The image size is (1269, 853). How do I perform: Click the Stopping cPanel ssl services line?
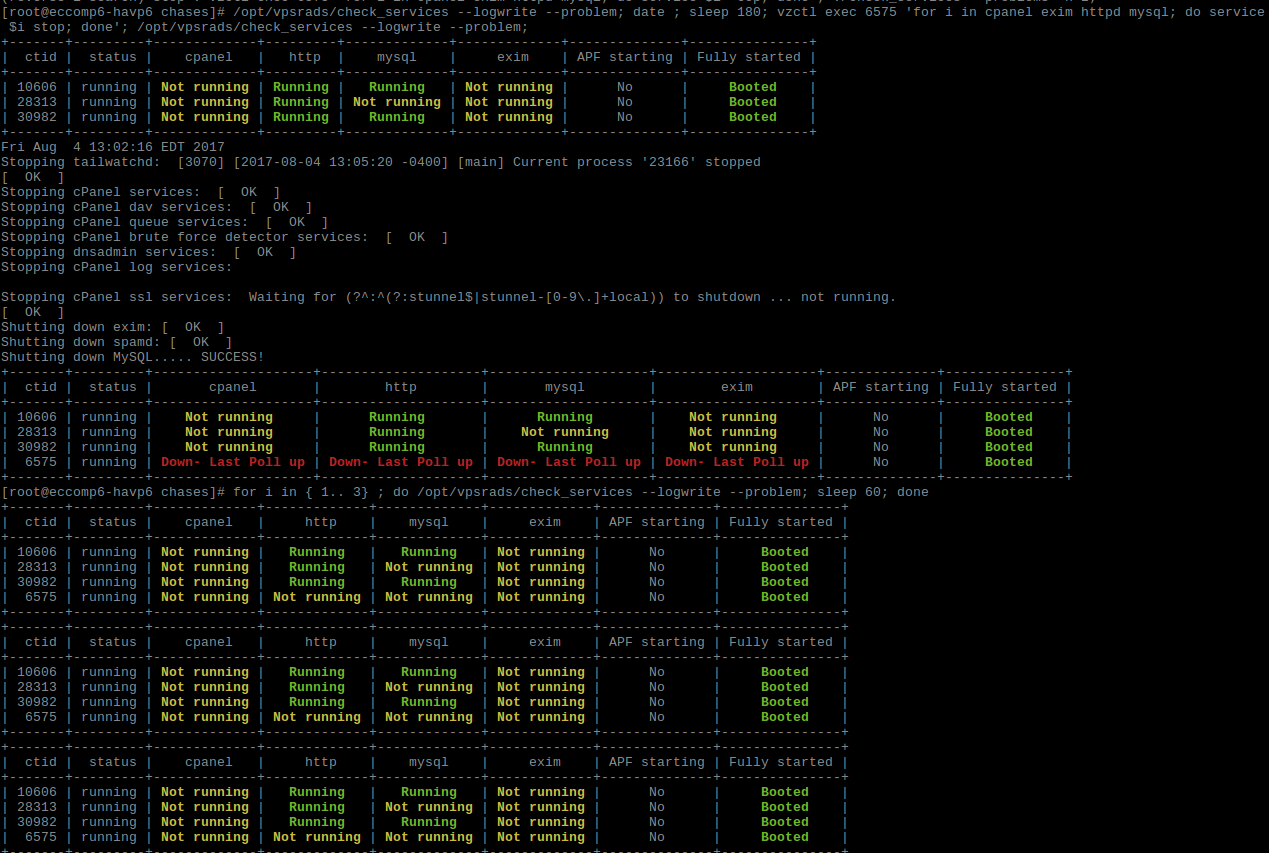(448, 297)
